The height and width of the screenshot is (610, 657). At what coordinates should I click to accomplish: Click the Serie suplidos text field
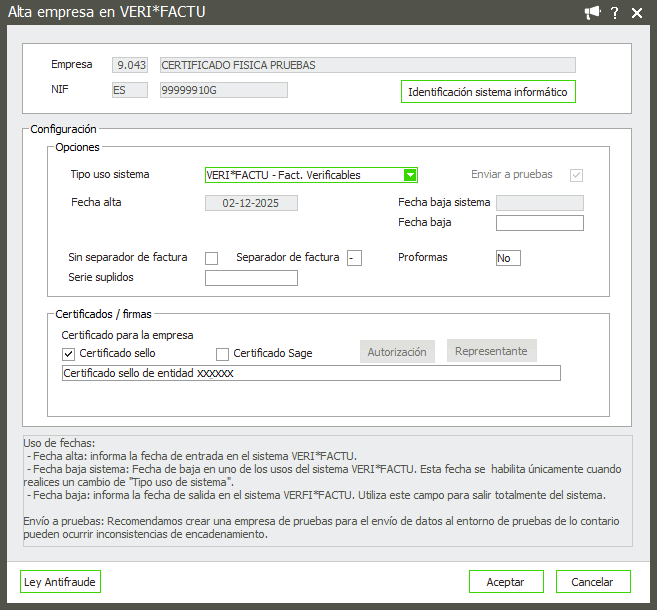click(x=251, y=278)
